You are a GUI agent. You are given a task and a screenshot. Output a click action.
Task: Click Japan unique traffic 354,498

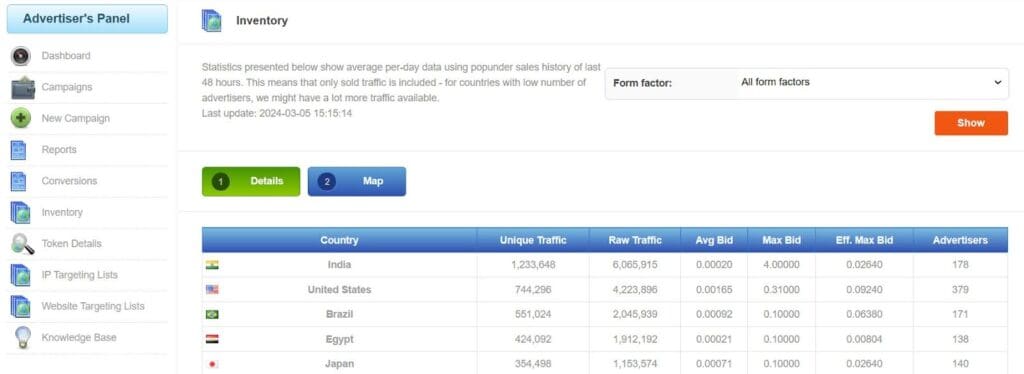click(x=533, y=364)
